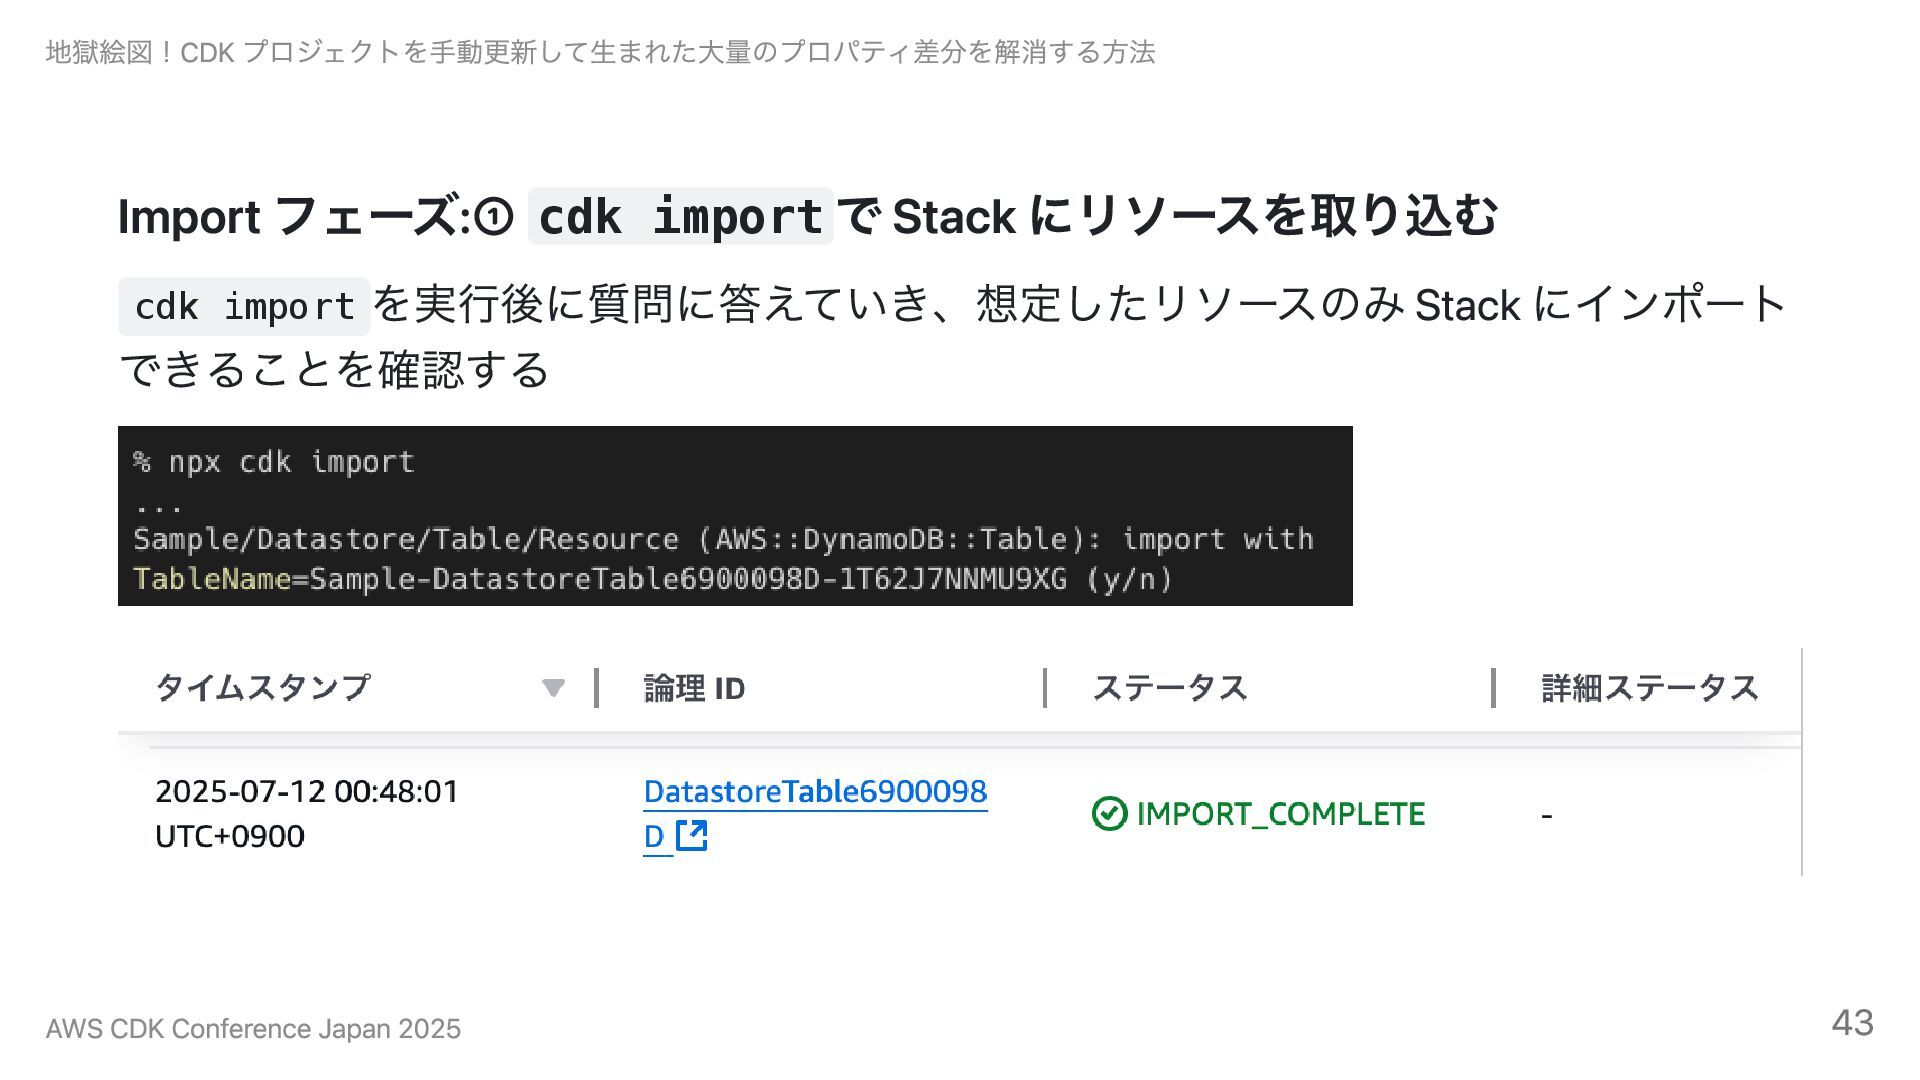
Task: Click the column divider after 論理 ID
Action: [x=1045, y=688]
